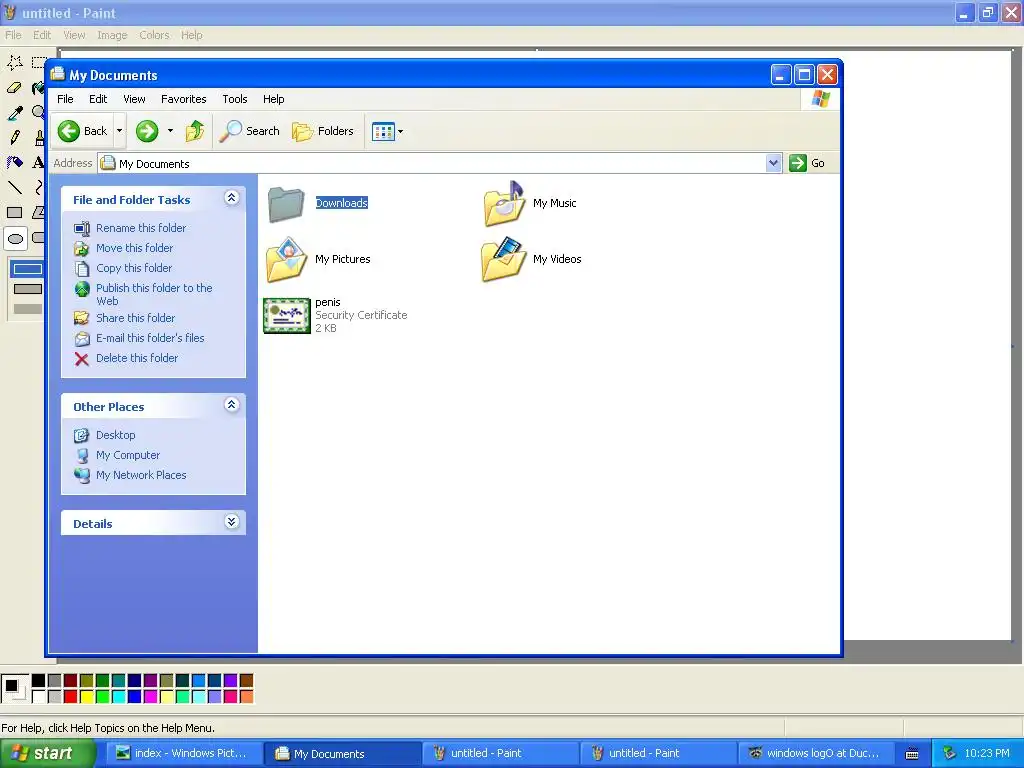1024x768 pixels.
Task: Open the Colors menu in Paint
Action: coord(154,35)
